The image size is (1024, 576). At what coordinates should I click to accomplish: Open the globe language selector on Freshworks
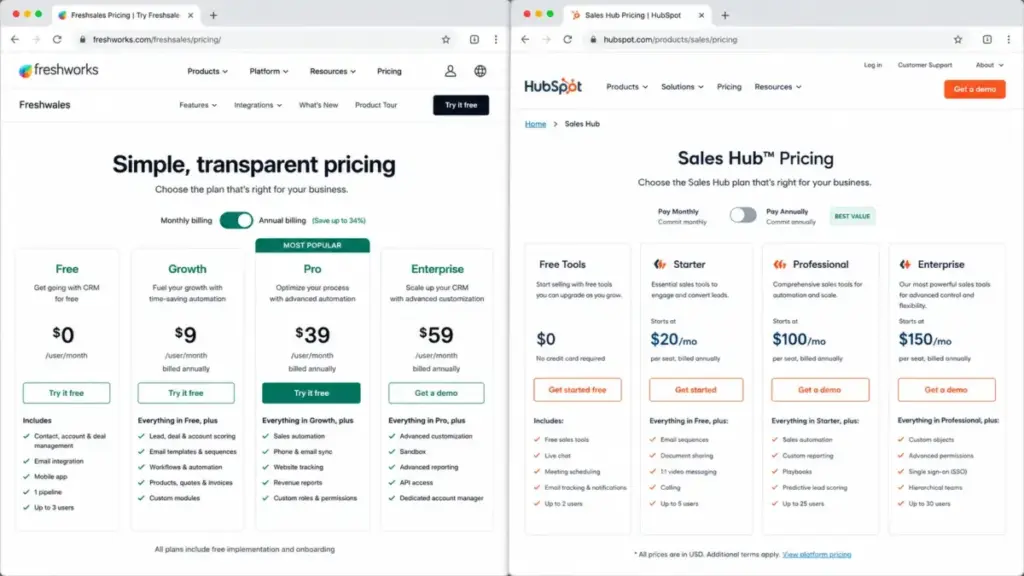pyautogui.click(x=480, y=71)
